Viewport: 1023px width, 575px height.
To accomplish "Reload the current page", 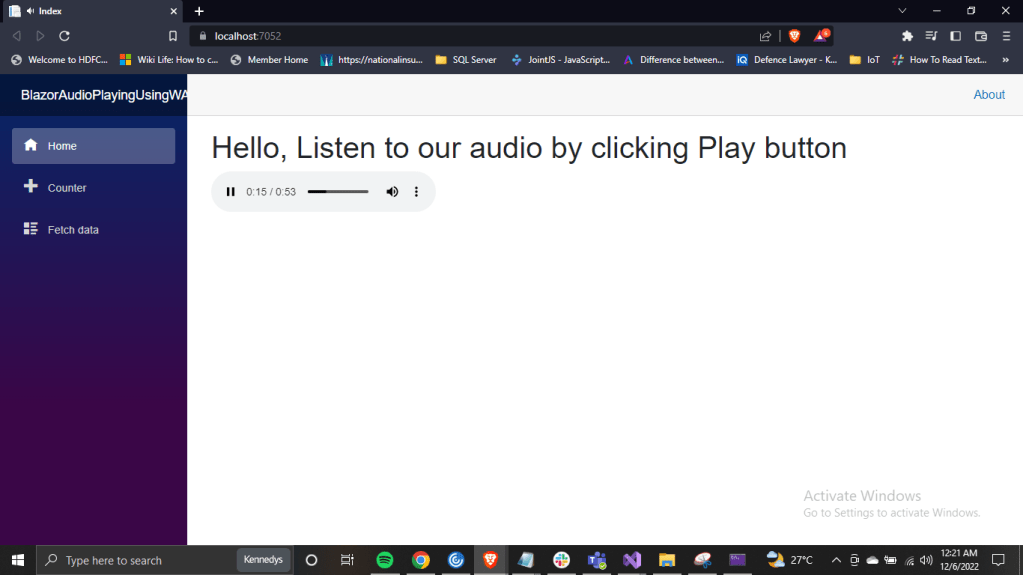I will [65, 36].
